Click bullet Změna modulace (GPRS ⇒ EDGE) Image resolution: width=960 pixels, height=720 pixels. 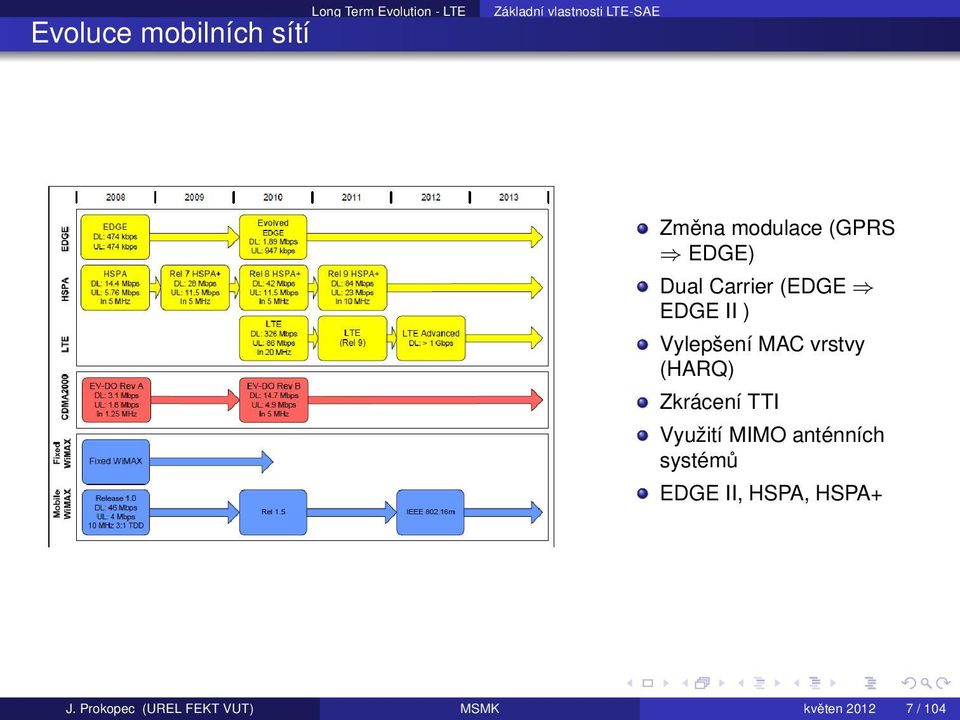(776, 240)
